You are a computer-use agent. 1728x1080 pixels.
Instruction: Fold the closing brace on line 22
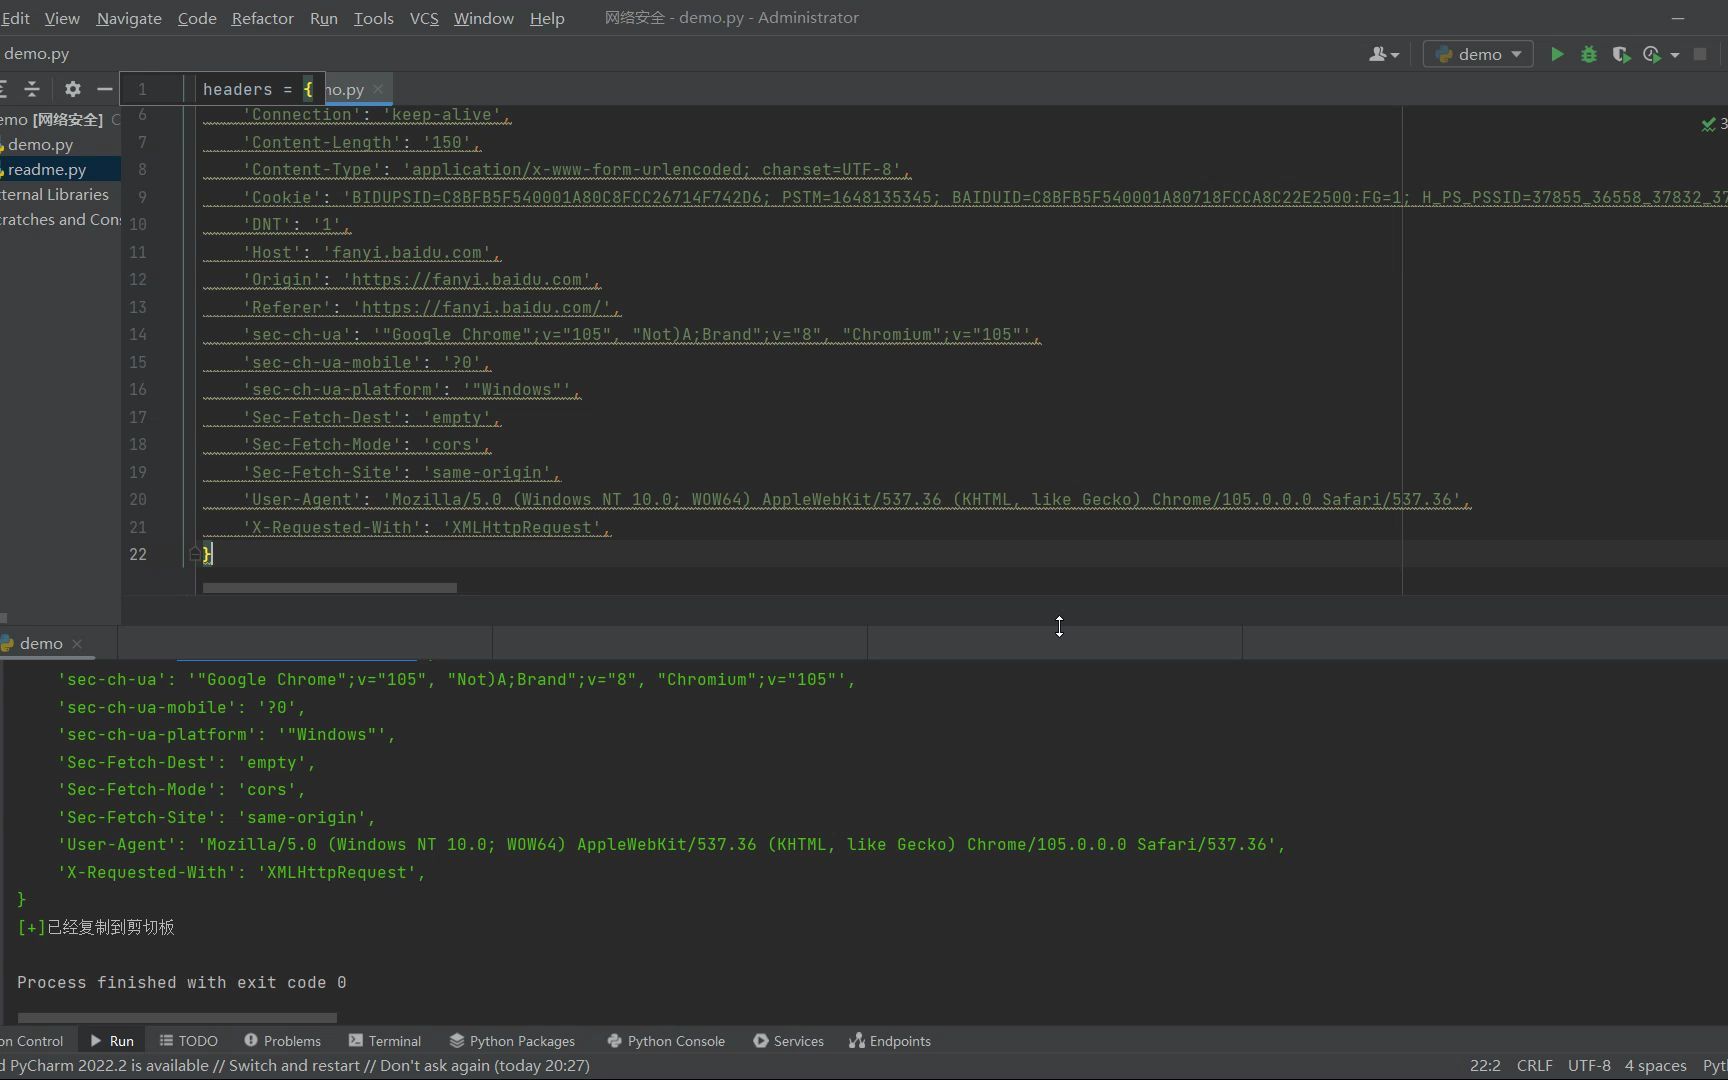(195, 554)
